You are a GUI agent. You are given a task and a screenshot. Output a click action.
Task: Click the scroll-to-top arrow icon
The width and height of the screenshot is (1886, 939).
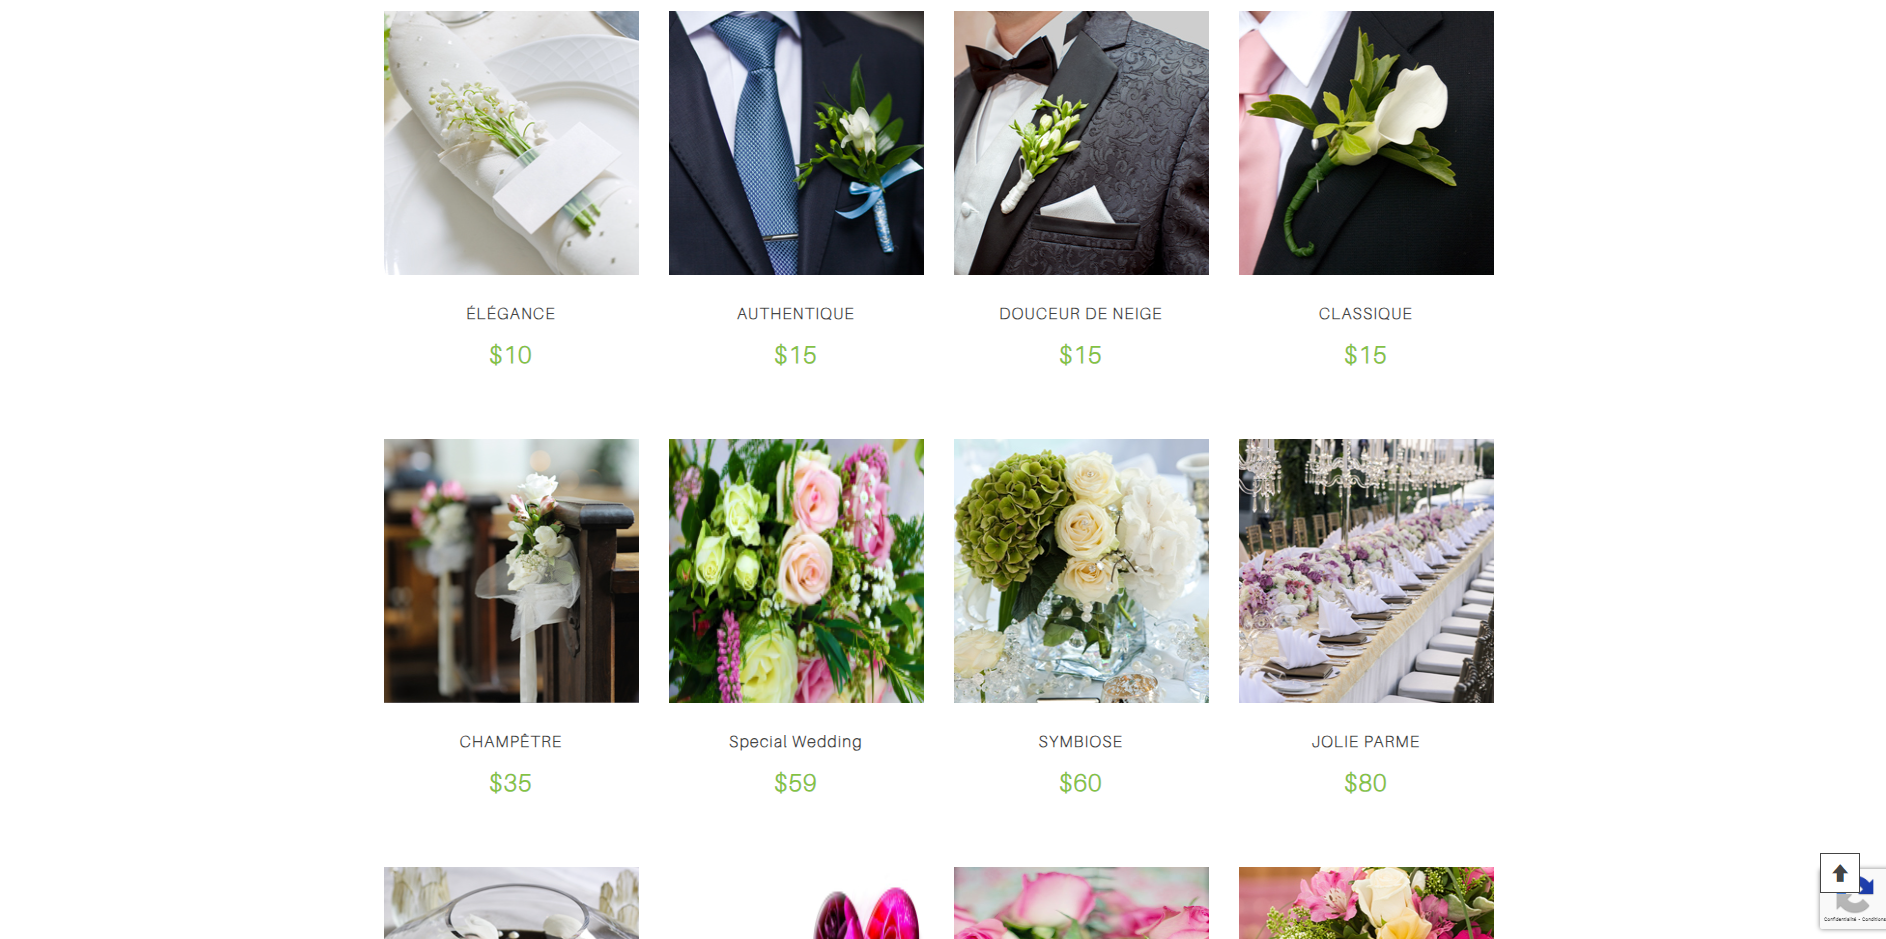[x=1839, y=873]
